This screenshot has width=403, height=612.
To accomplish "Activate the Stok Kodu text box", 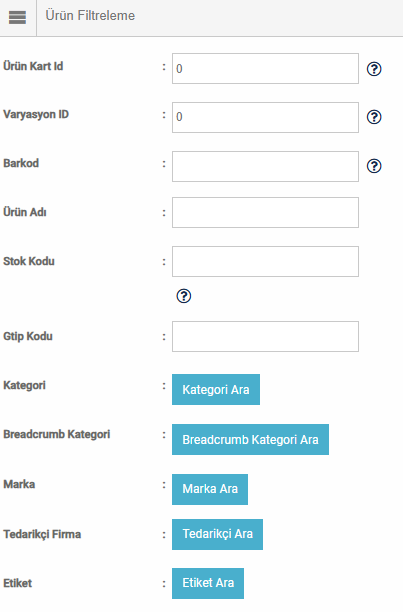I will click(265, 262).
